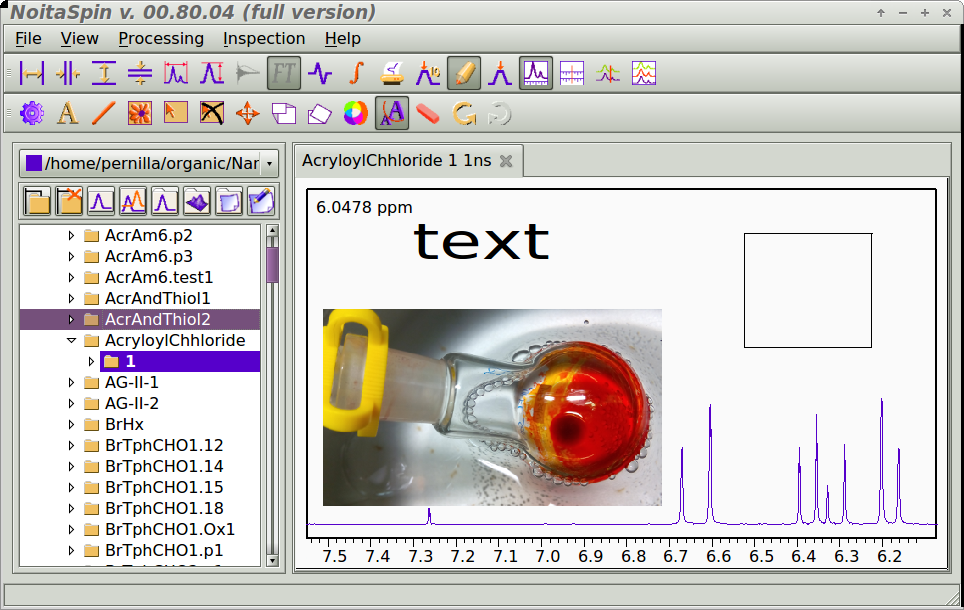Select the red eraser tool
The image size is (964, 610).
[x=428, y=114]
